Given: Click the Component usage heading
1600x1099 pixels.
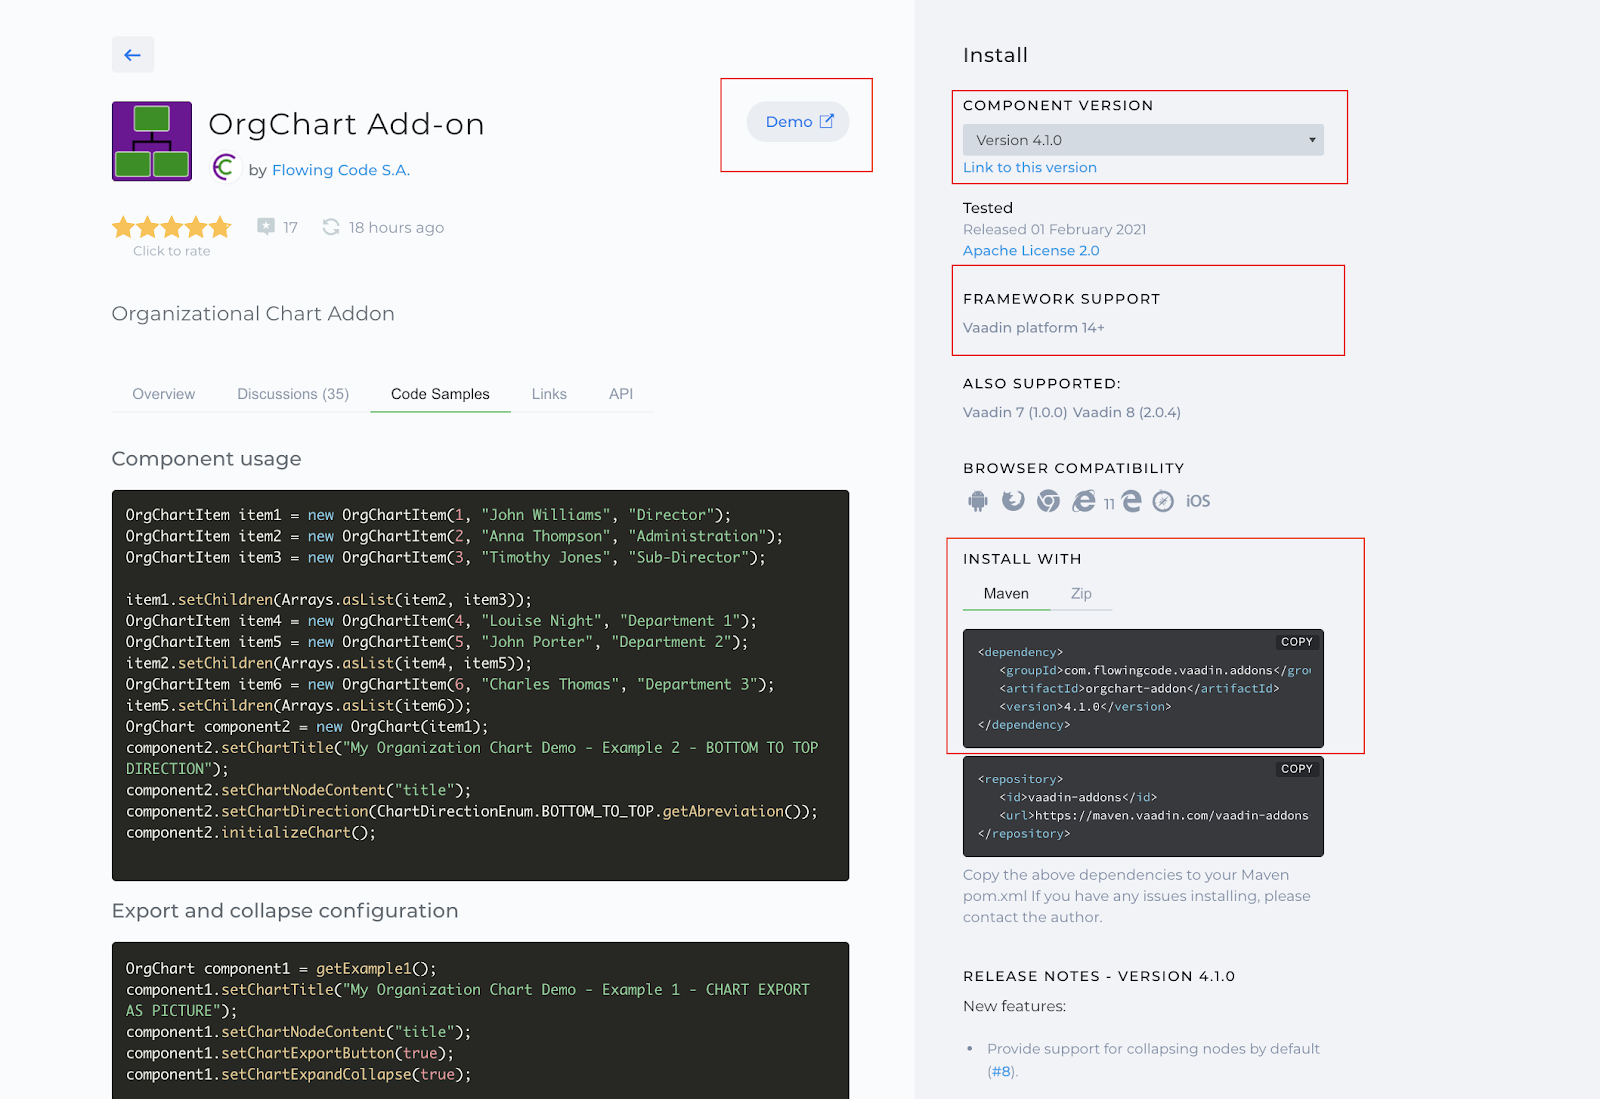Looking at the screenshot, I should pyautogui.click(x=206, y=459).
